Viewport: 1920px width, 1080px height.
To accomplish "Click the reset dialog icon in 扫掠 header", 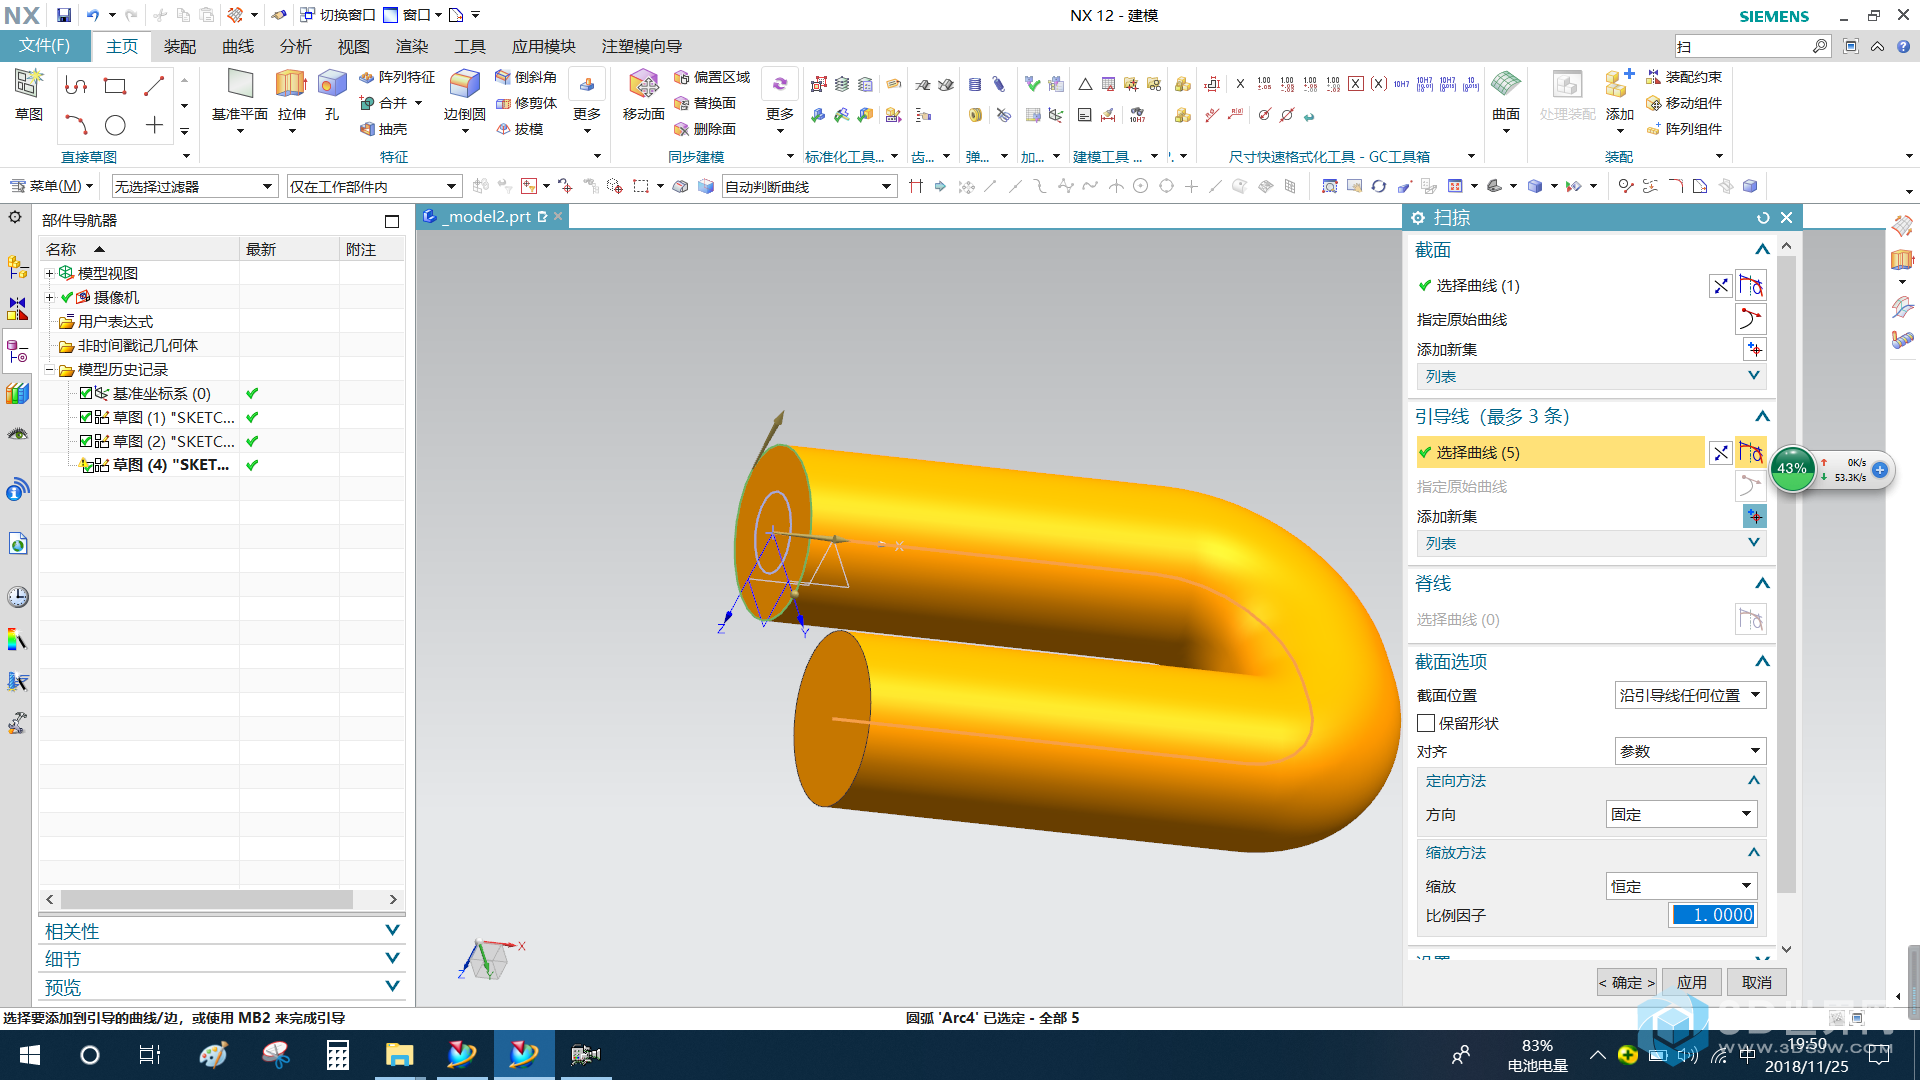I will click(x=1762, y=218).
